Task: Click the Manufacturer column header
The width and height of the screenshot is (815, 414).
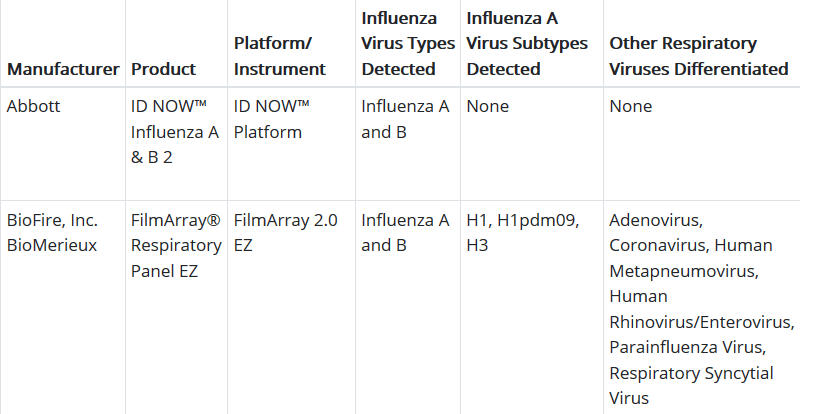Action: [x=63, y=69]
